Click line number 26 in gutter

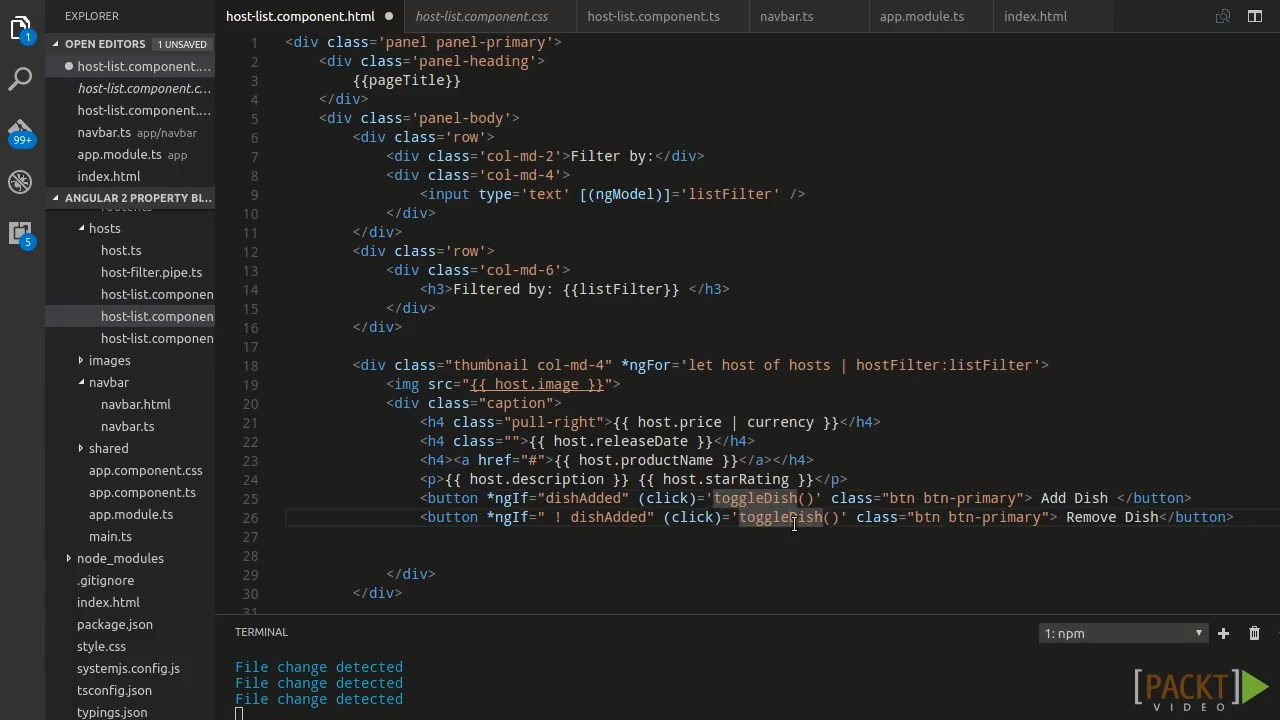pos(250,517)
